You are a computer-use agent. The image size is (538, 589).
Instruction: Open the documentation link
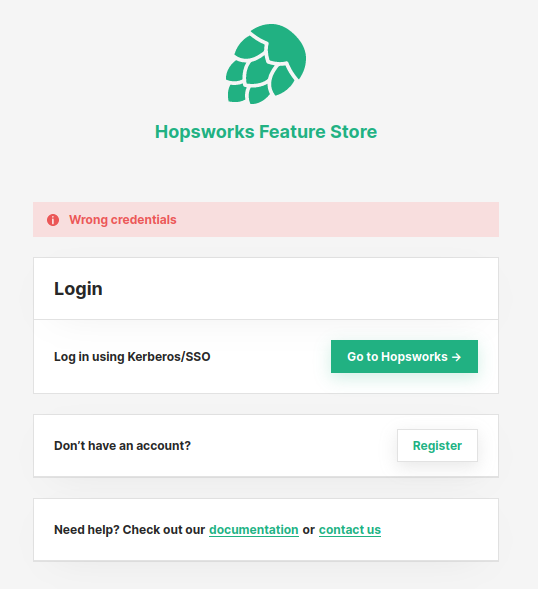coord(254,530)
